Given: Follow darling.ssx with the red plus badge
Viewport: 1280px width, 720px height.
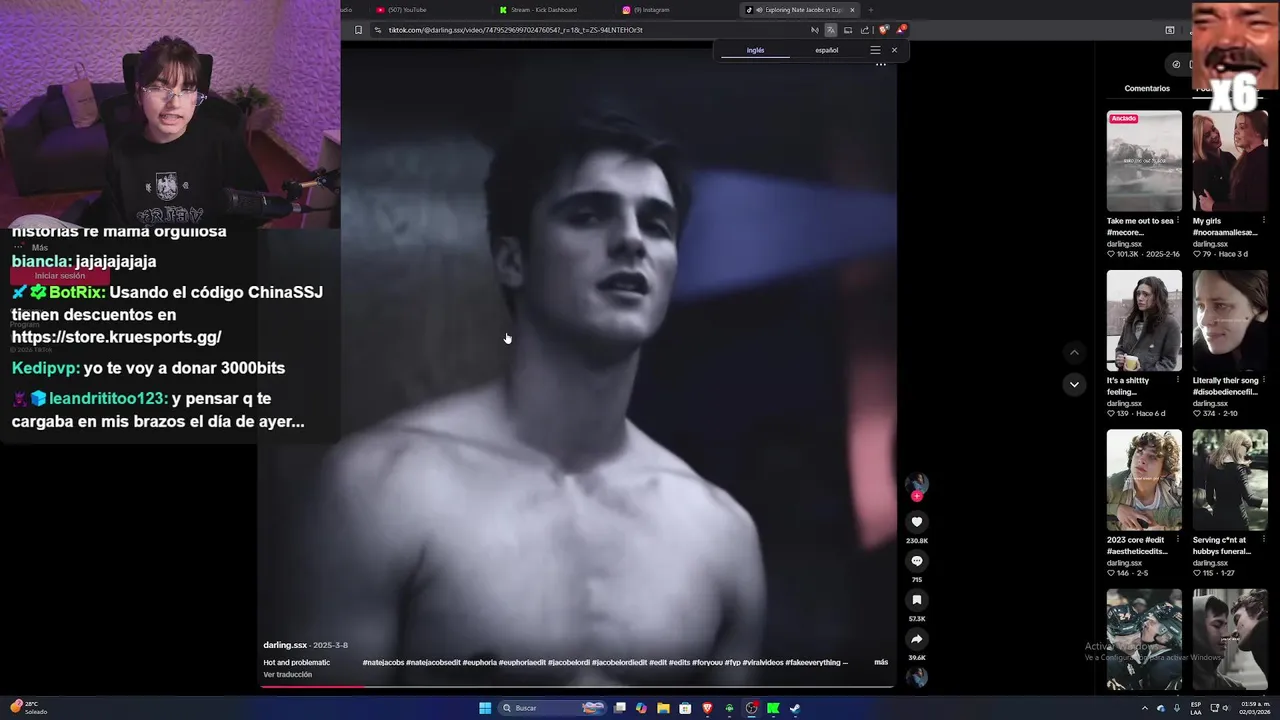Looking at the screenshot, I should point(916,496).
